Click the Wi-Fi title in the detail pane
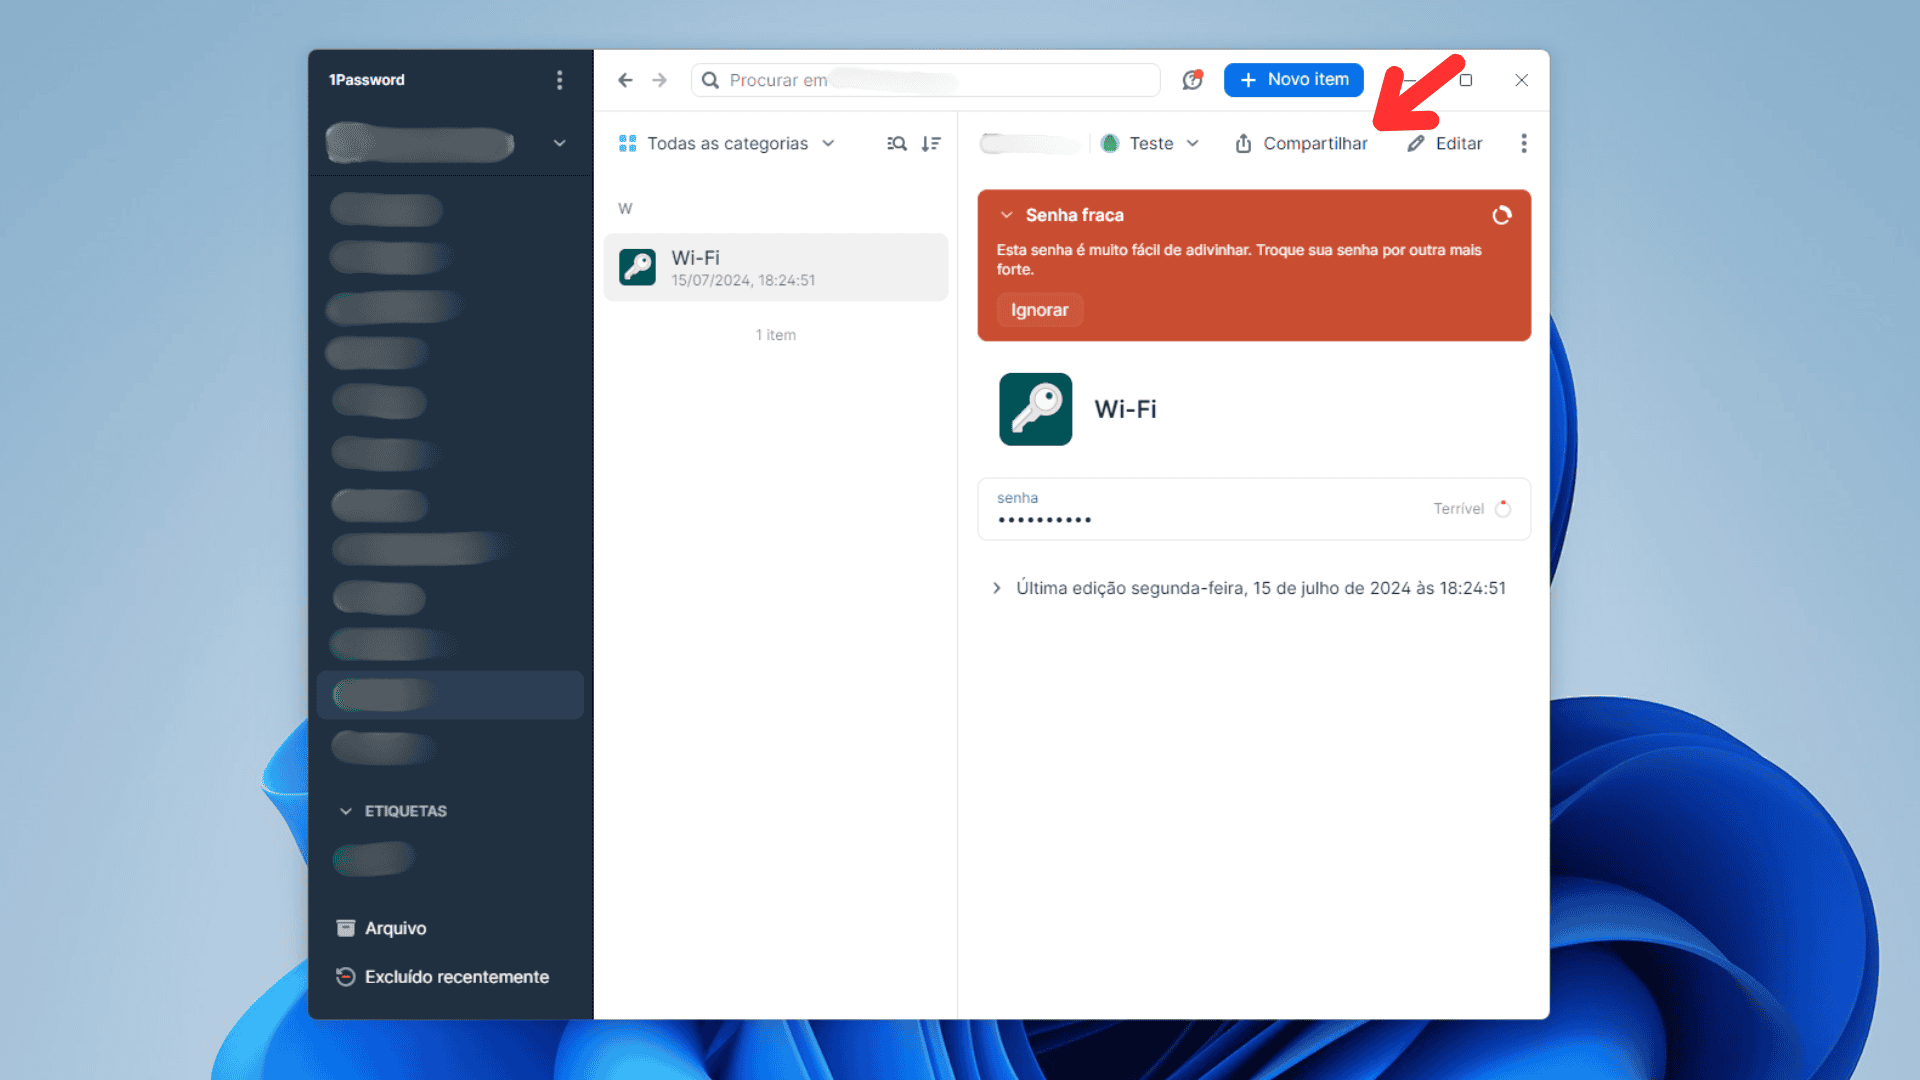 click(x=1125, y=409)
